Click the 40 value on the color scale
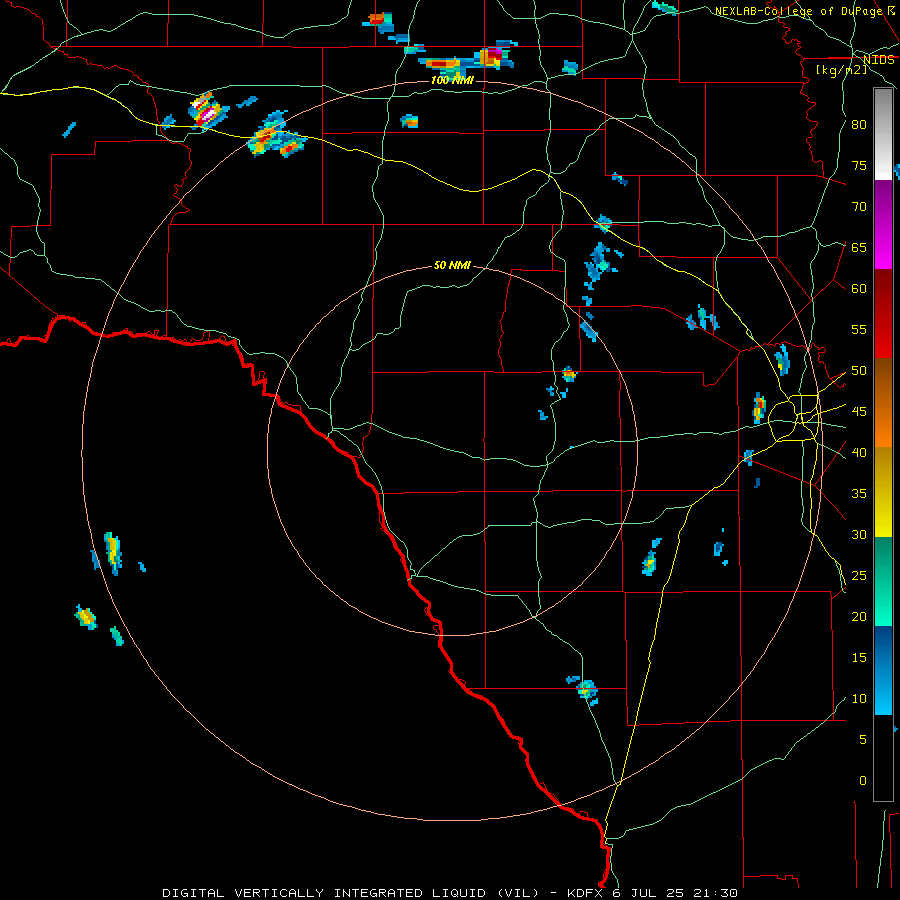The image size is (900, 900). pos(859,453)
